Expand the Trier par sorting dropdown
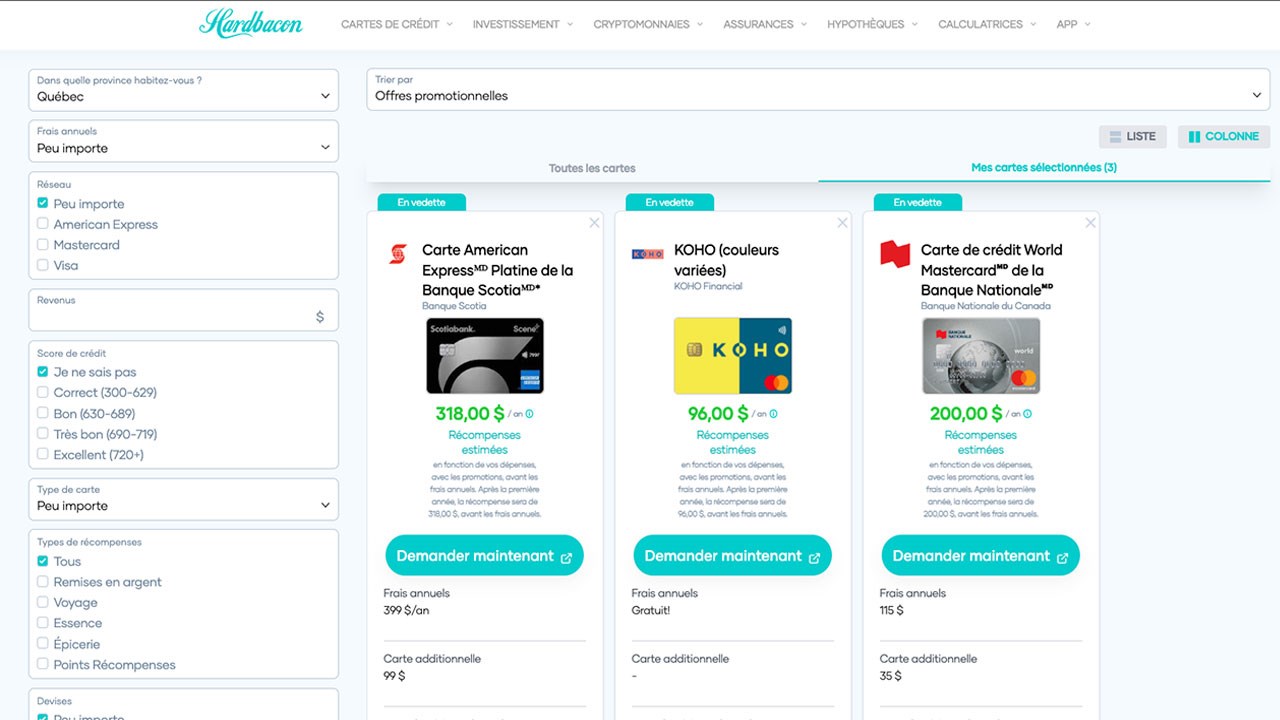 pos(818,89)
